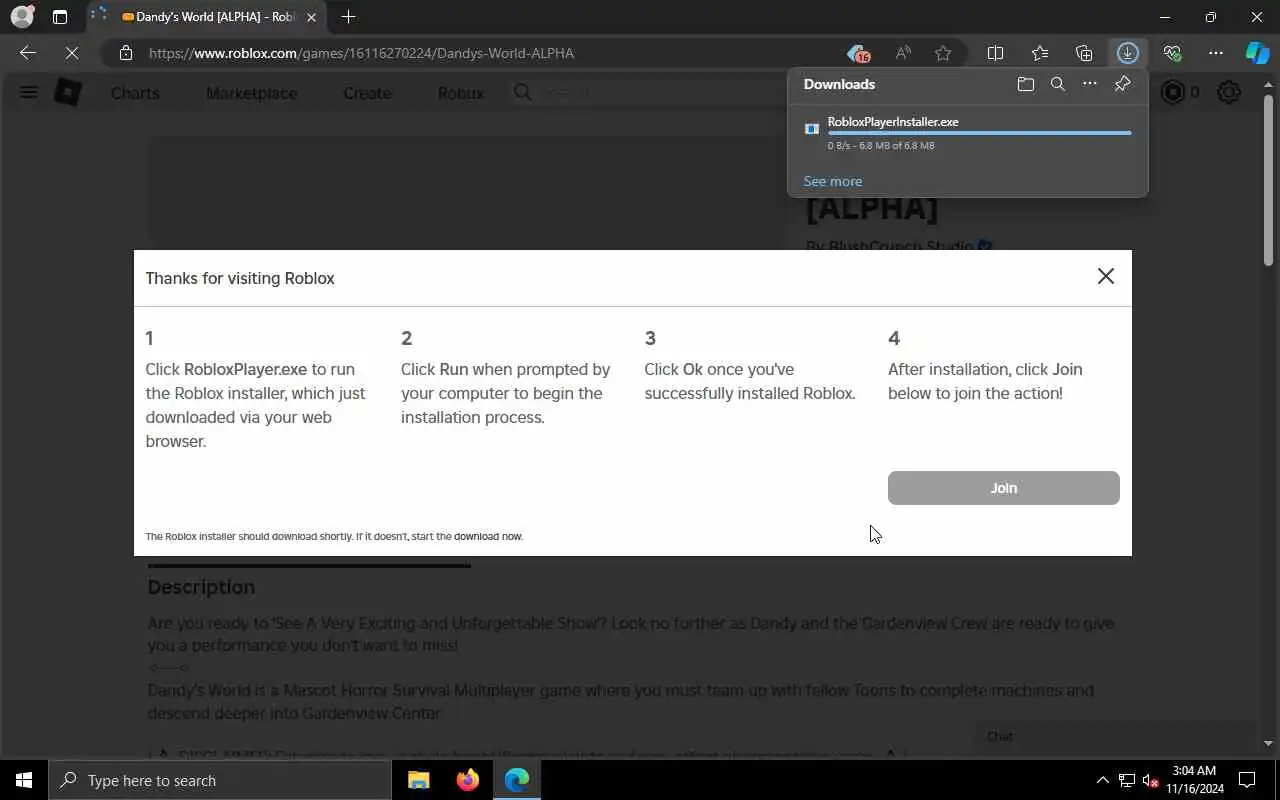Open the Charts page
The height and width of the screenshot is (800, 1280).
coord(135,93)
